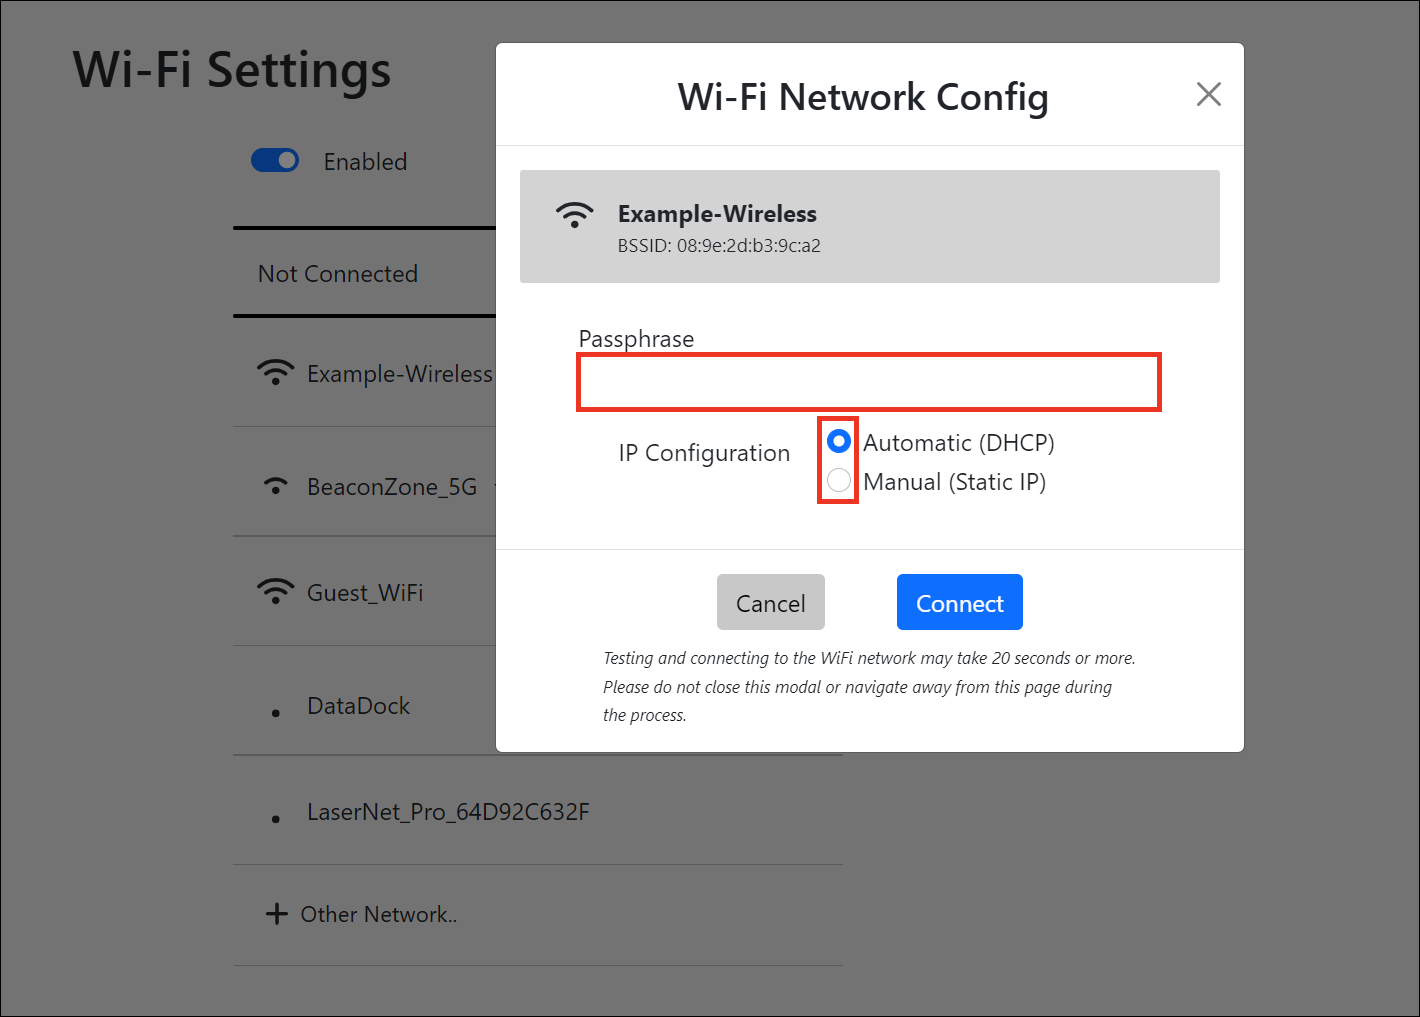Click the Example-Wireless name in the network list

tap(399, 374)
